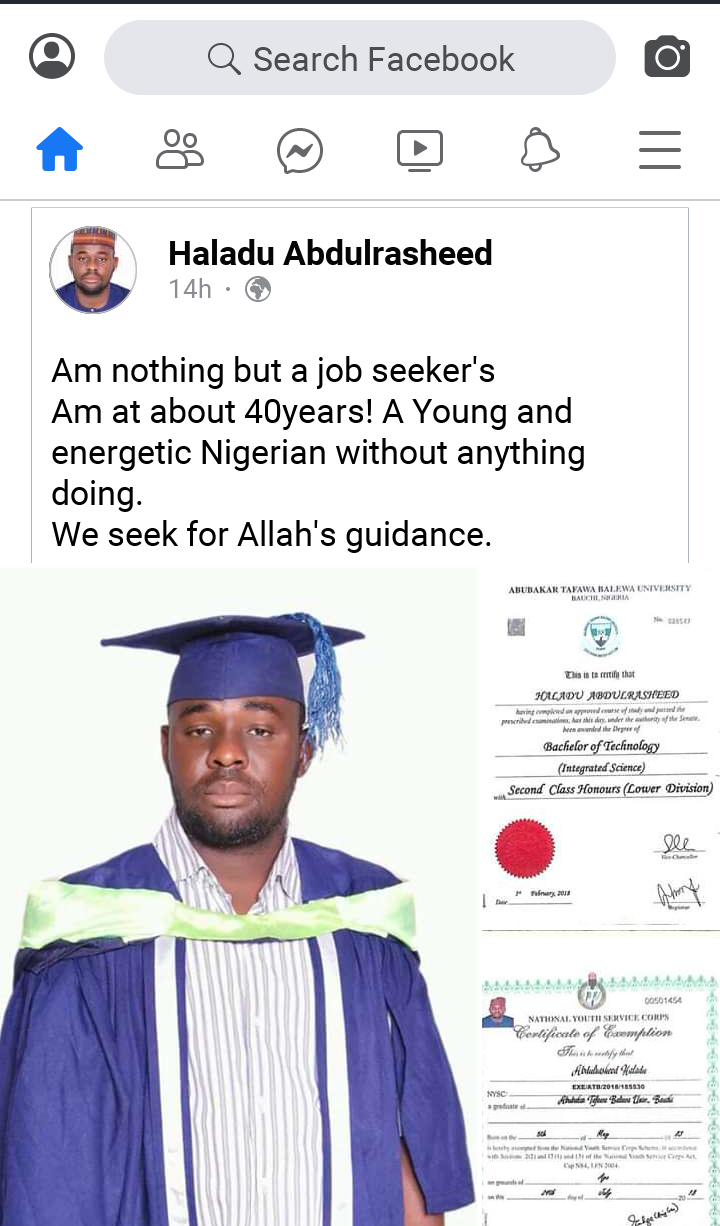Open the Messenger icon

point(300,152)
